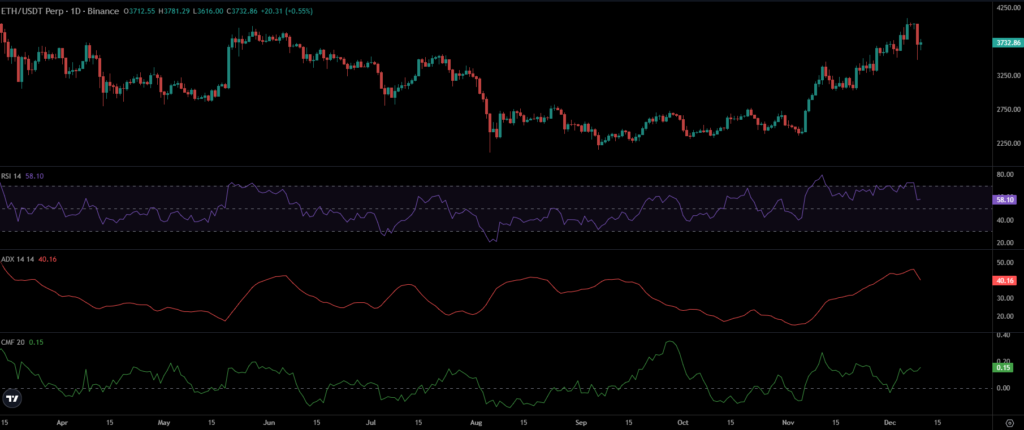The height and width of the screenshot is (430, 1024).
Task: Click the 40.16 value in ADX legend
Action: 47,259
